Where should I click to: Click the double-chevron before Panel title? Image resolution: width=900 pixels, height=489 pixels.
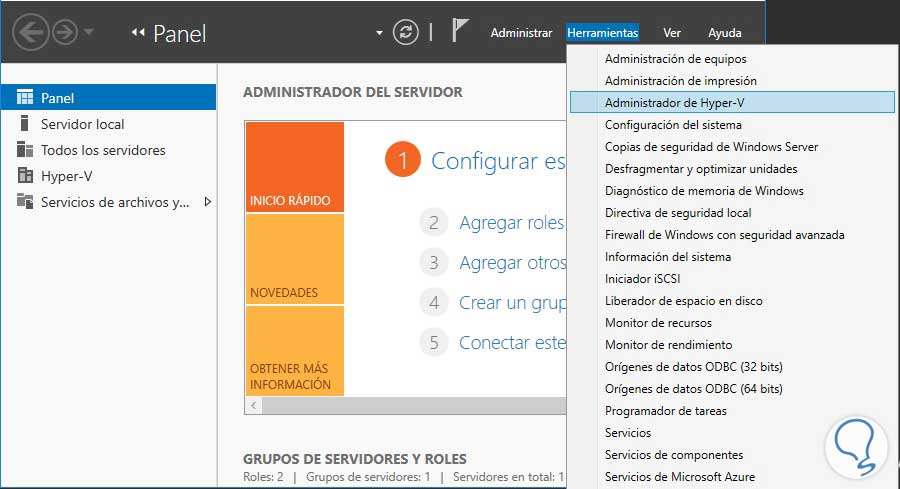click(x=138, y=33)
